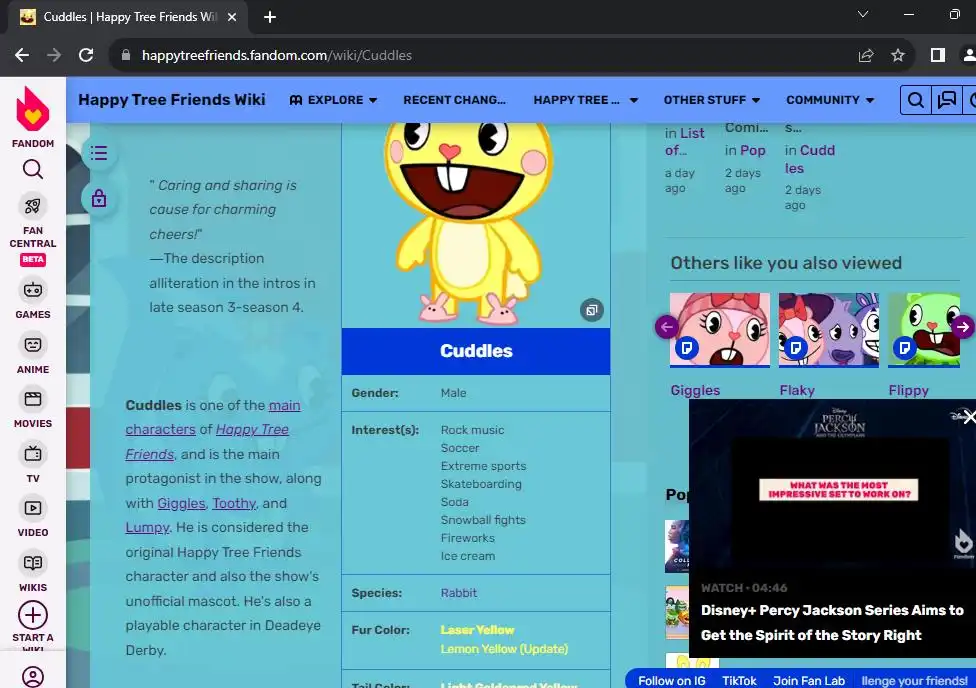Open the Giggles link in the paragraph
Image resolution: width=976 pixels, height=688 pixels.
click(x=181, y=503)
